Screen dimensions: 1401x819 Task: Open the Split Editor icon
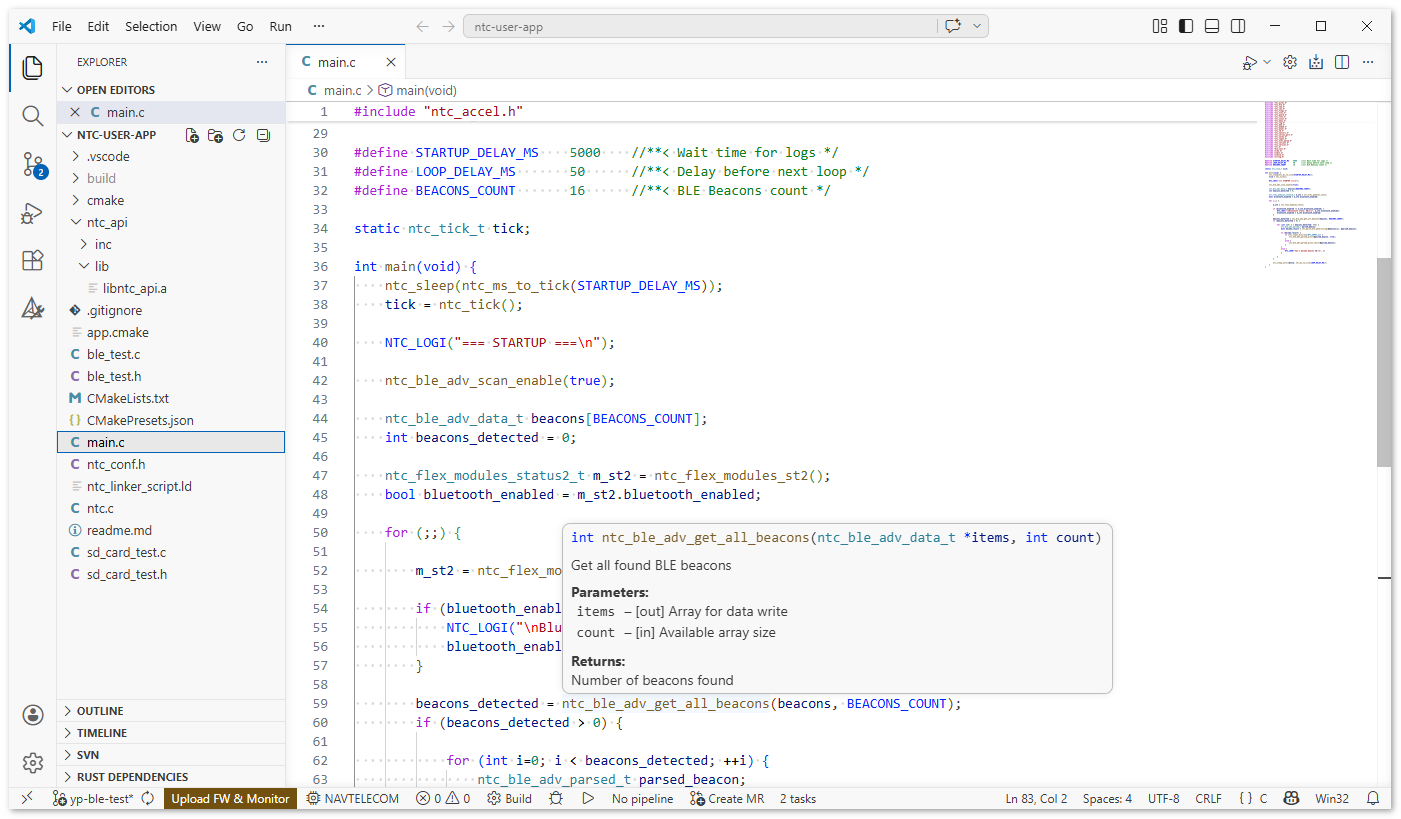click(x=1341, y=61)
